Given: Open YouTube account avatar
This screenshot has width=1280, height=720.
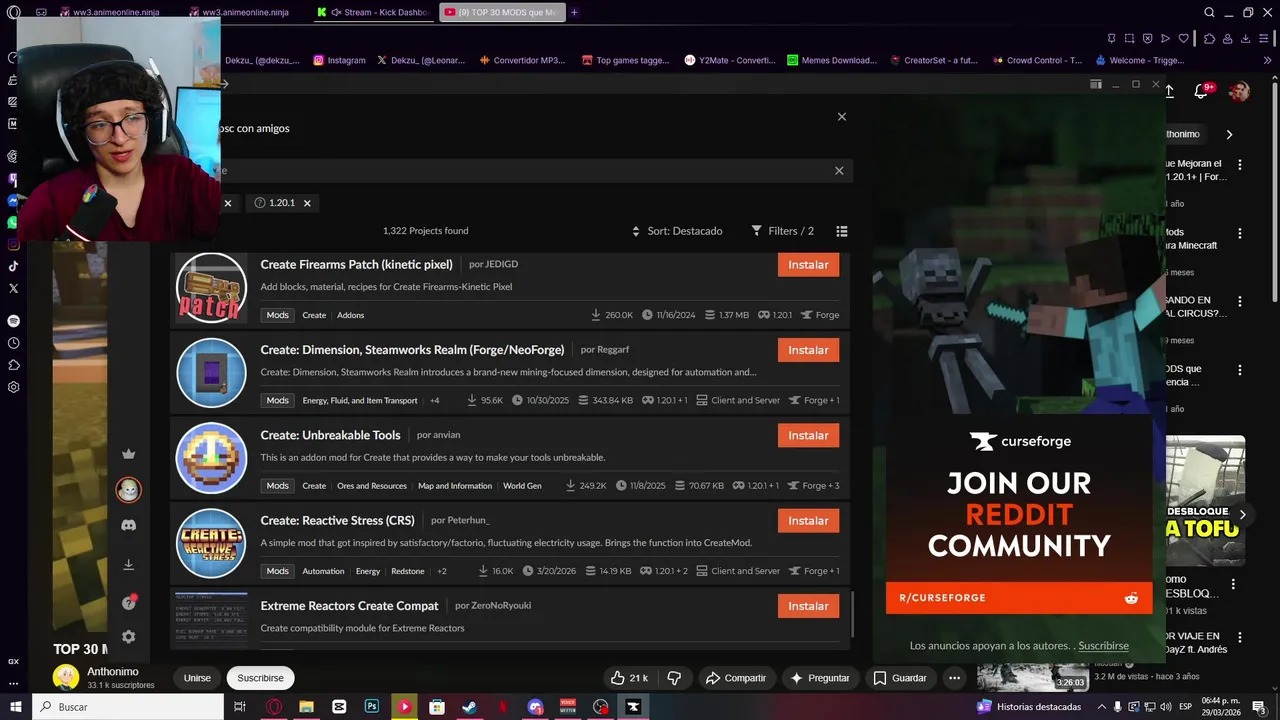Looking at the screenshot, I should coord(1239,92).
